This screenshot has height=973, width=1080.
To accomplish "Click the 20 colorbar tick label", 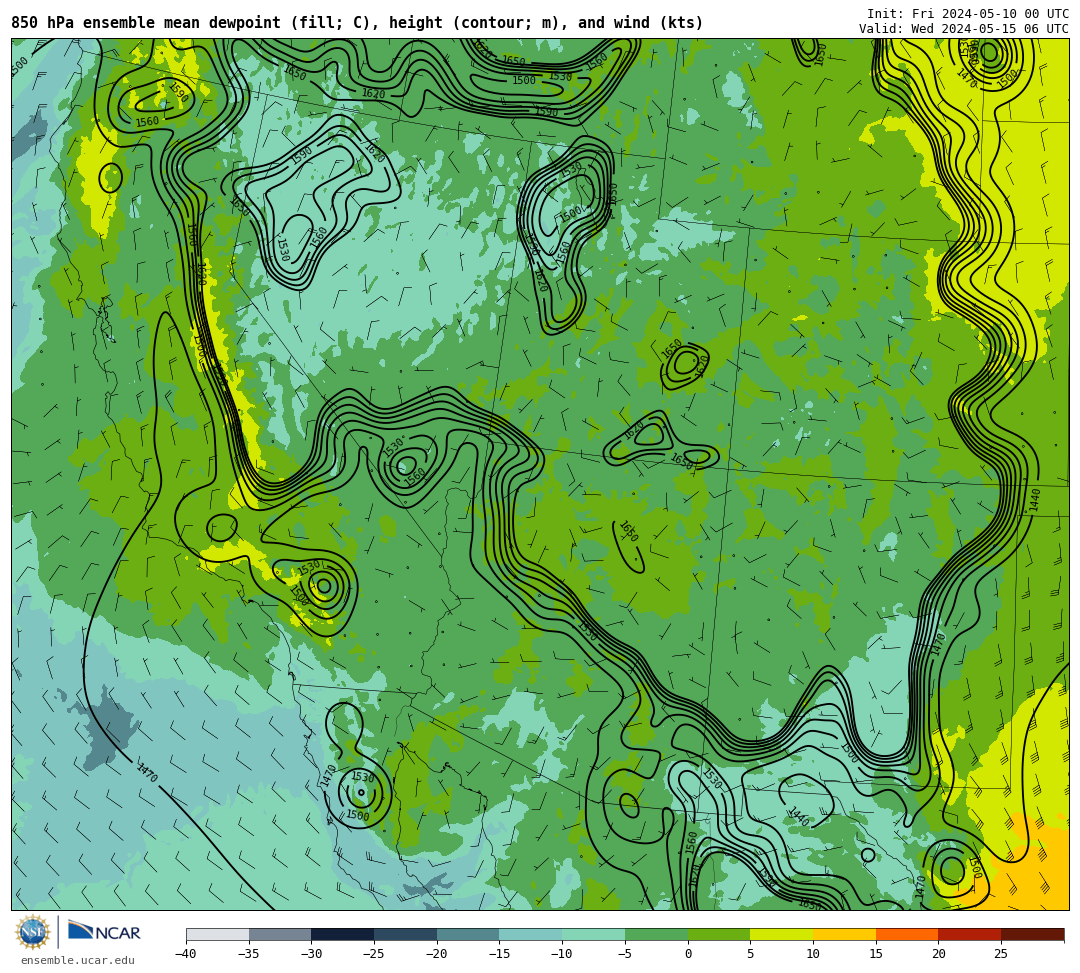I will [x=939, y=954].
